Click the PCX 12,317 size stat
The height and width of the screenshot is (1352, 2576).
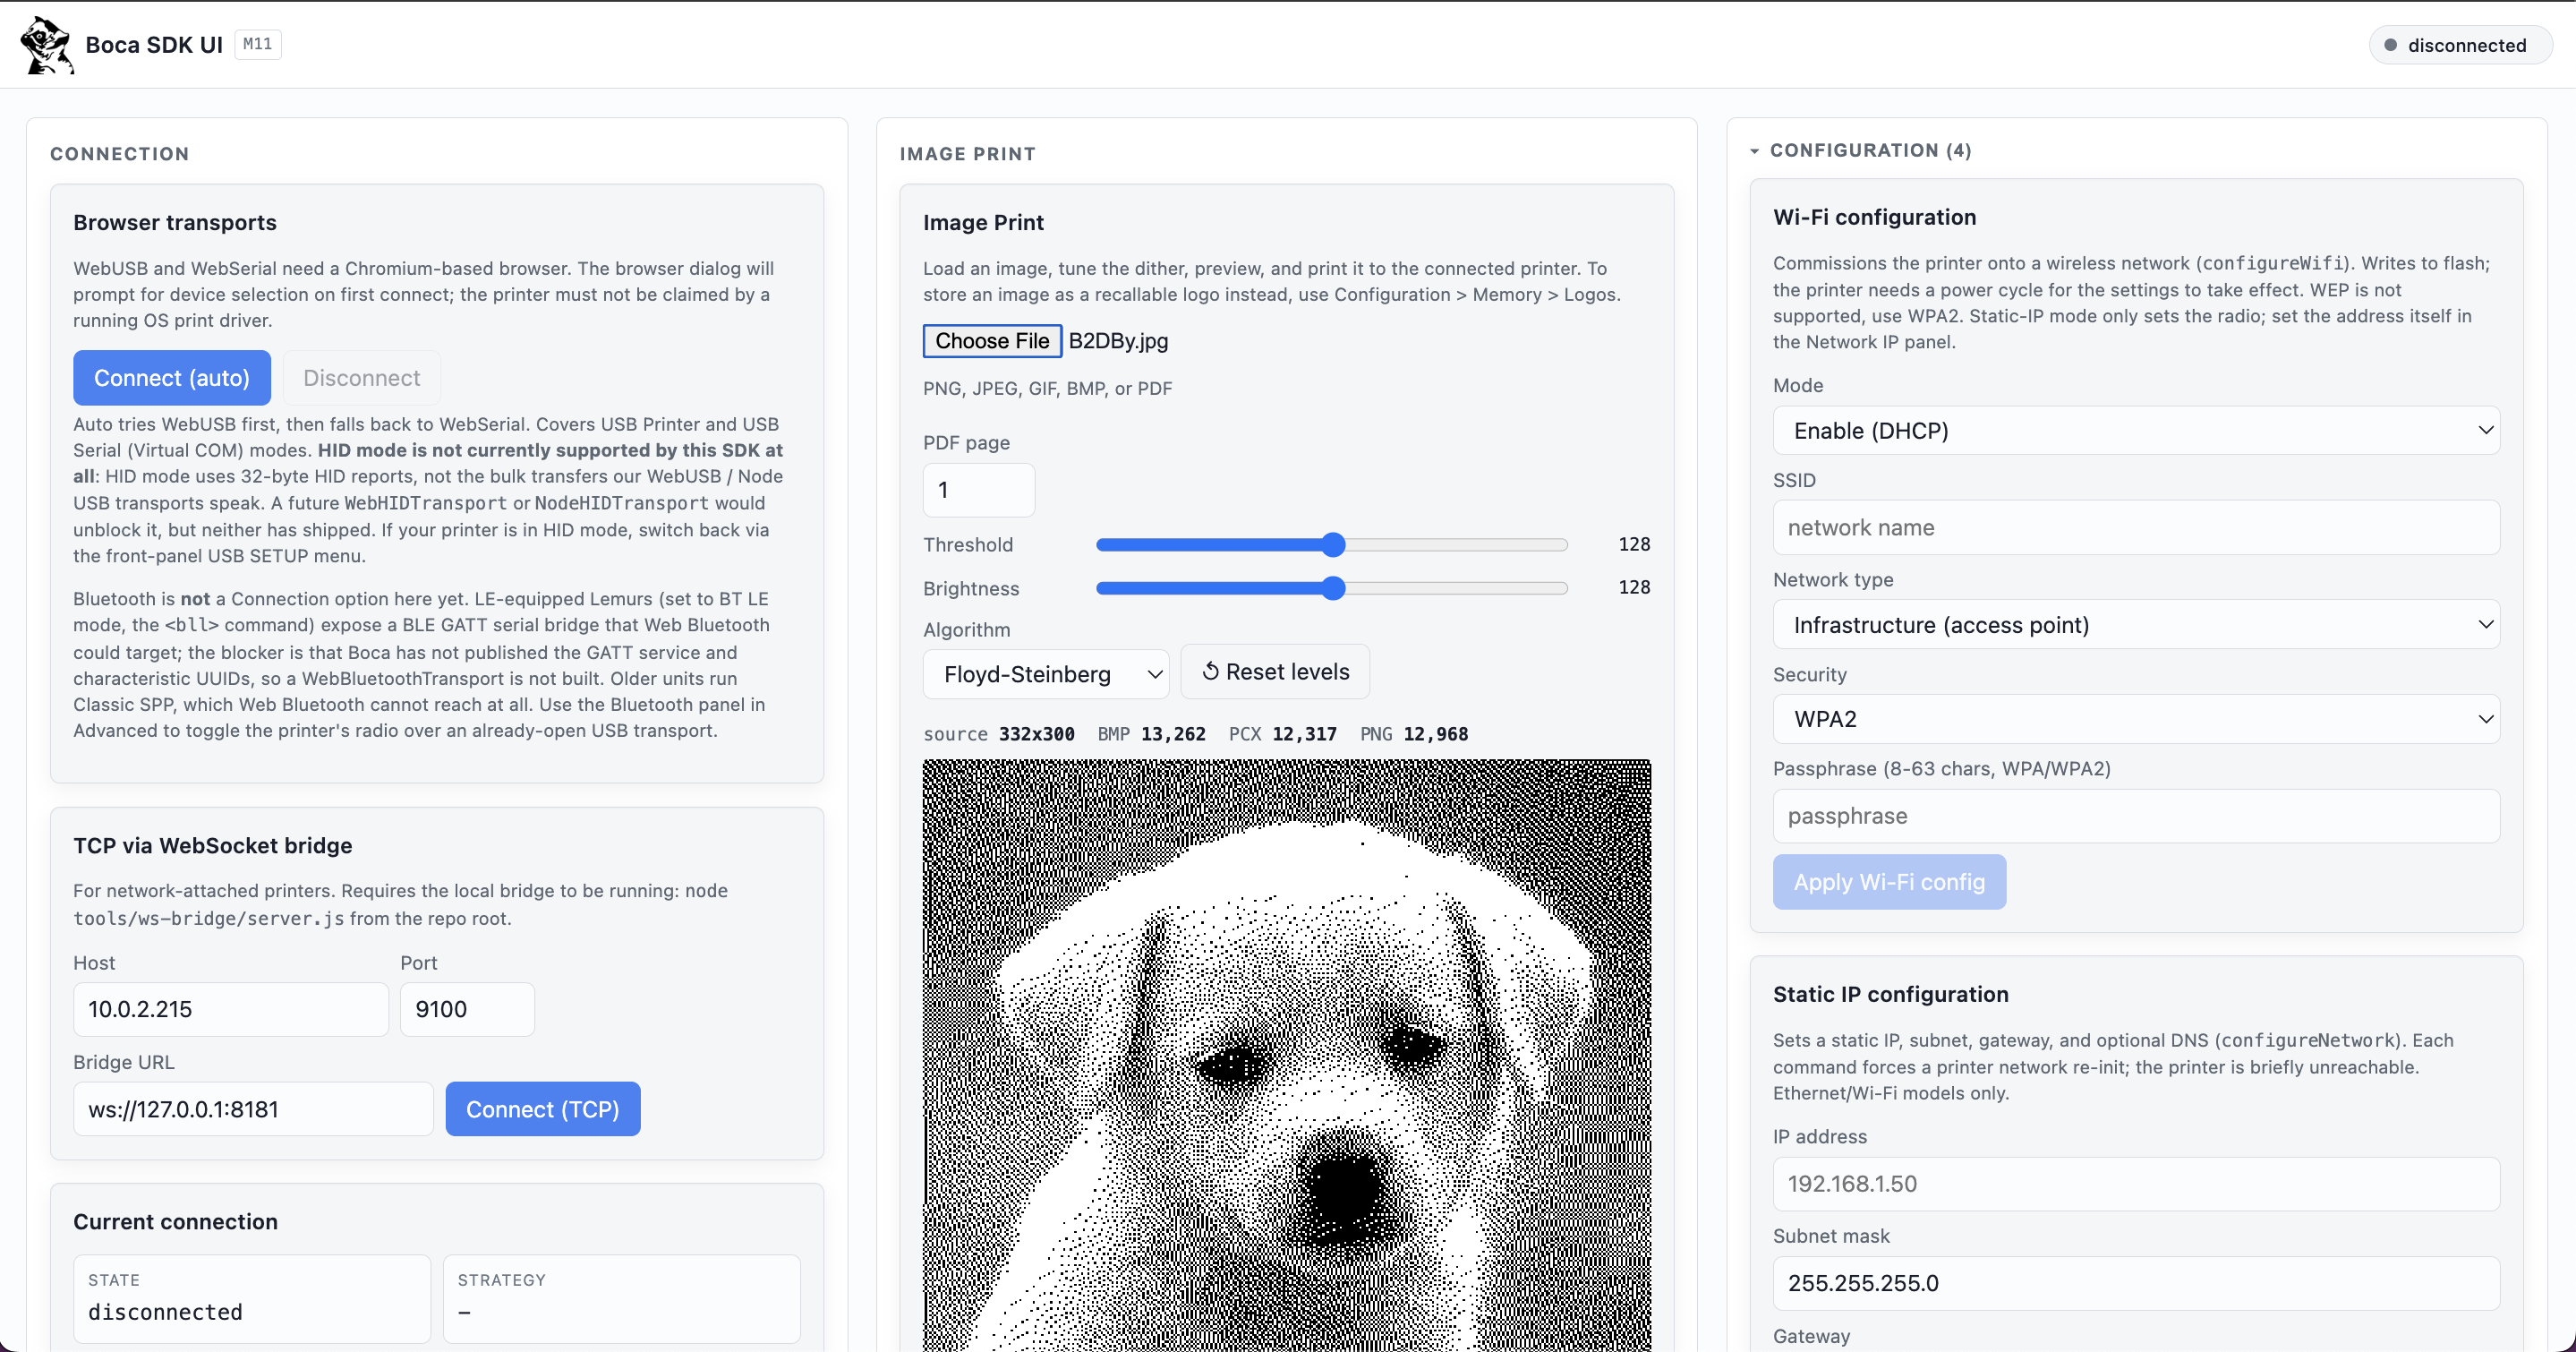1282,734
